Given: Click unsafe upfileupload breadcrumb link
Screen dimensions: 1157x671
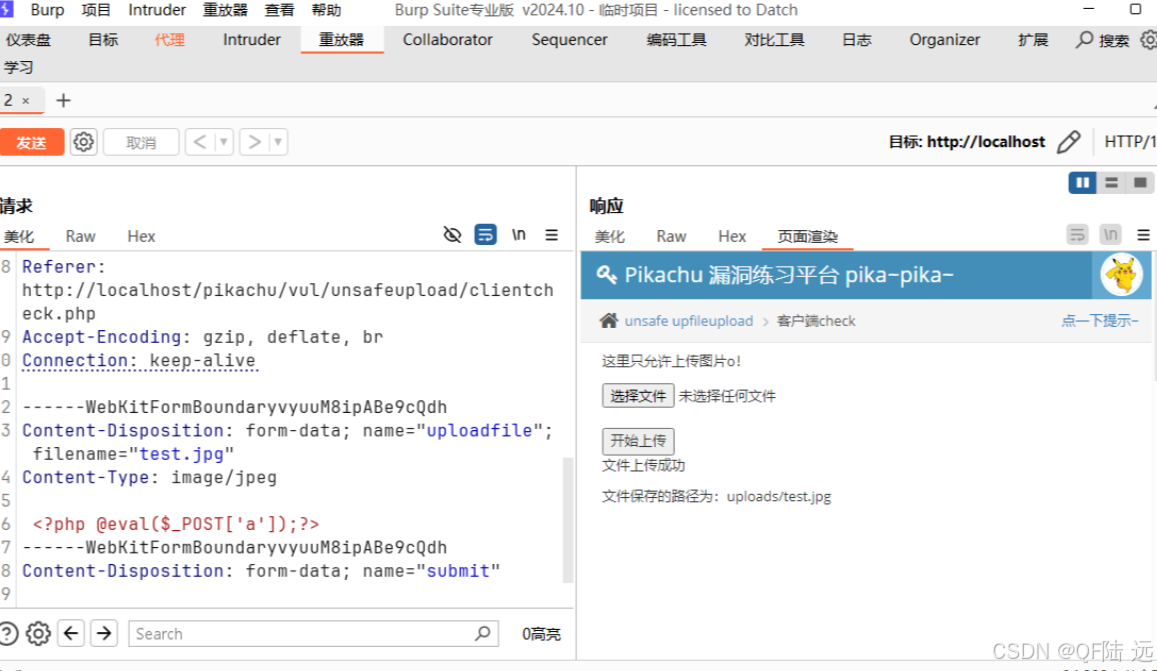Looking at the screenshot, I should (688, 321).
